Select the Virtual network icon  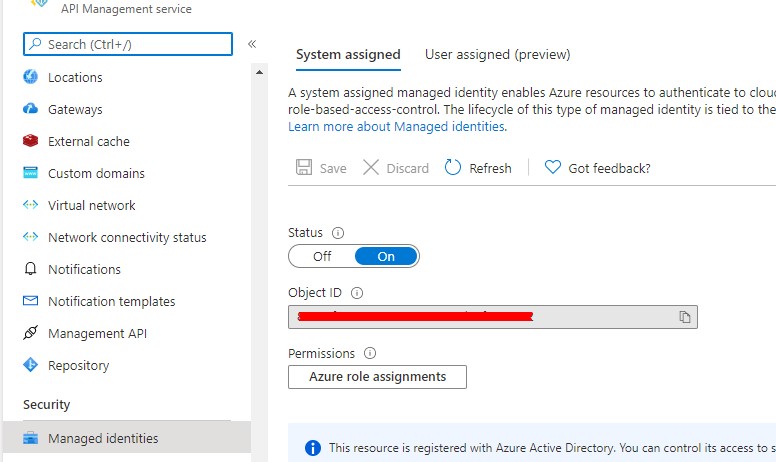pyautogui.click(x=30, y=205)
